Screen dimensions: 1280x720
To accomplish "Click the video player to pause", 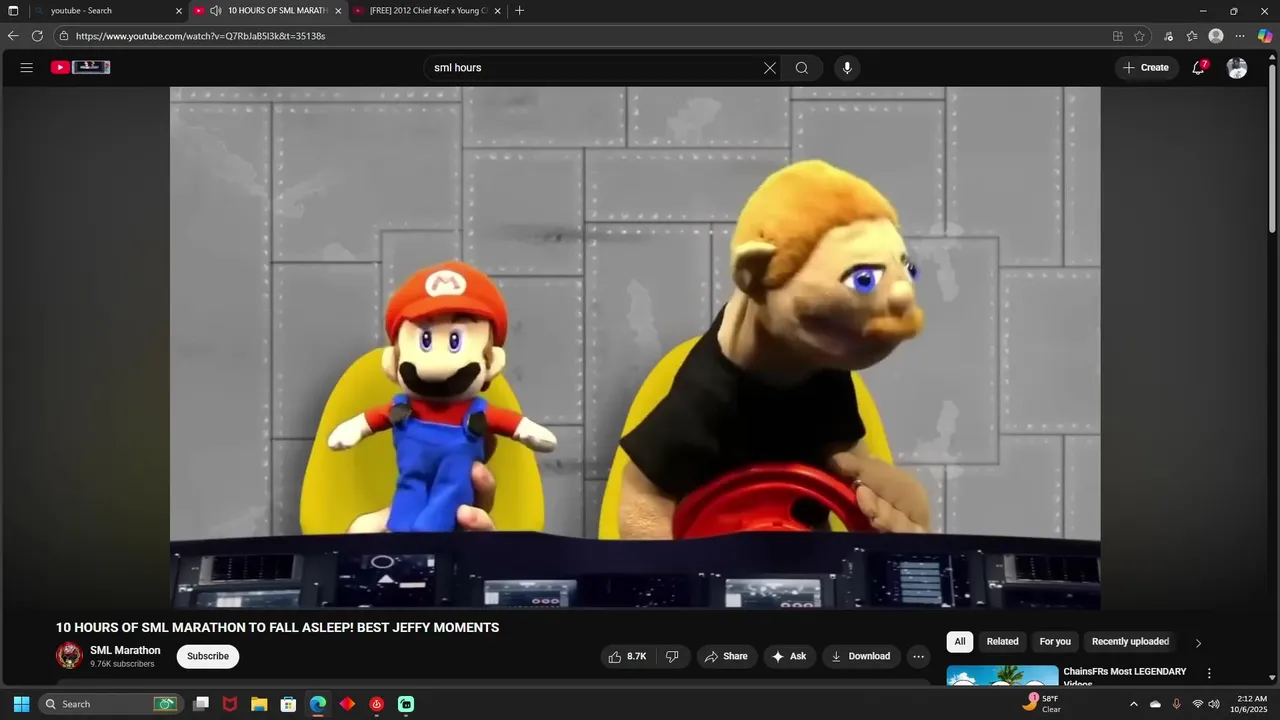I will pos(635,348).
